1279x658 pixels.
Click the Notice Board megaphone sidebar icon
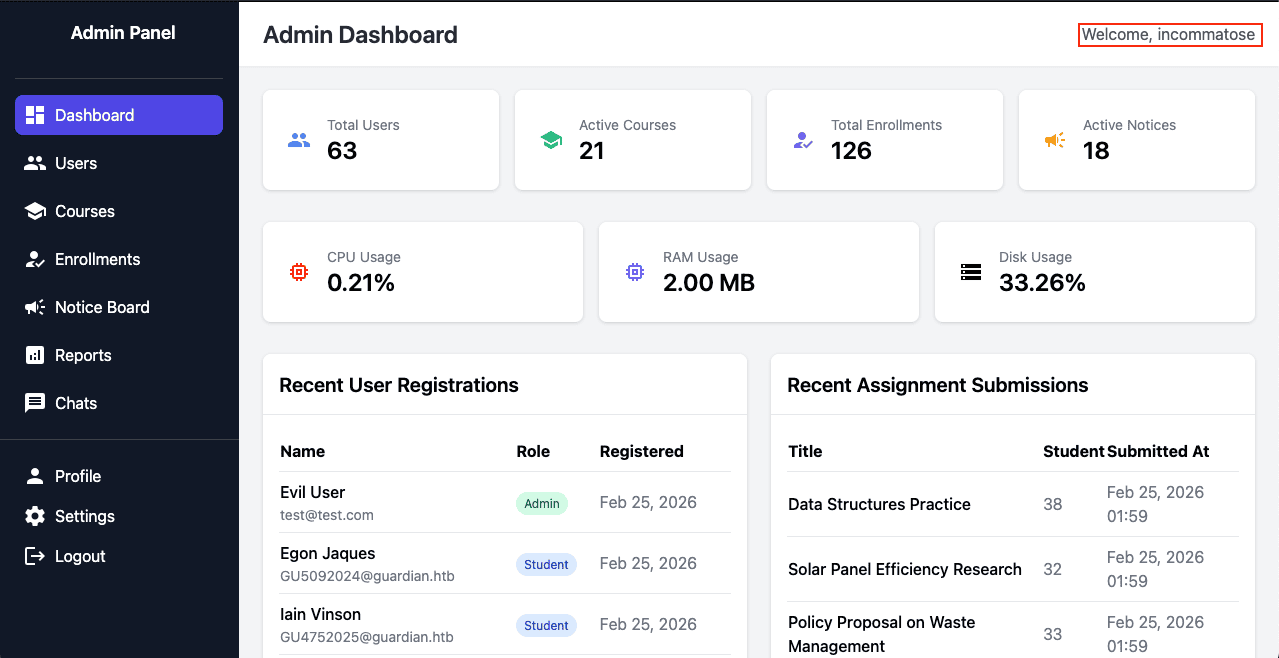(x=35, y=307)
